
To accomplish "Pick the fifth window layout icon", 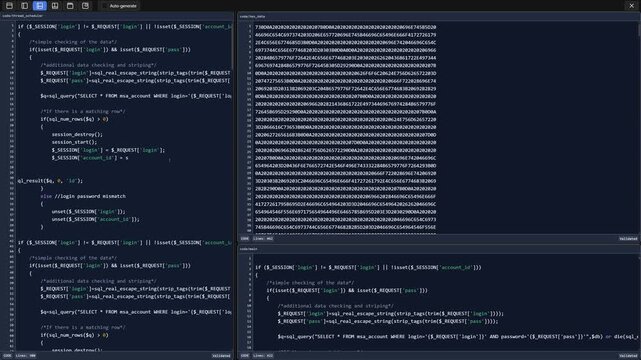I will click(70, 6).
